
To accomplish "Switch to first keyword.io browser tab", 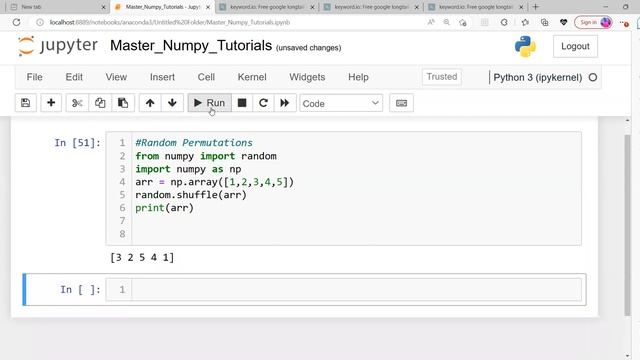I will click(267, 7).
